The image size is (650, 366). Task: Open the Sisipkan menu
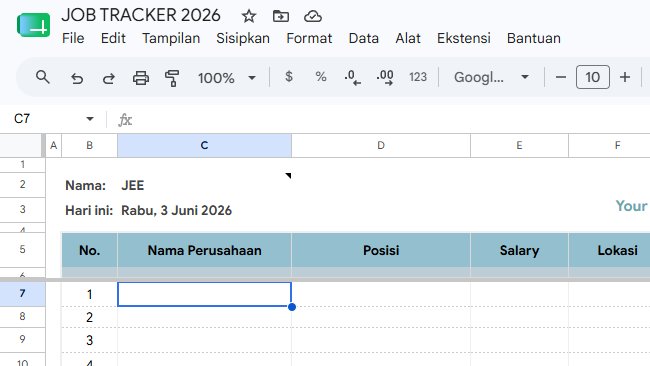click(243, 38)
